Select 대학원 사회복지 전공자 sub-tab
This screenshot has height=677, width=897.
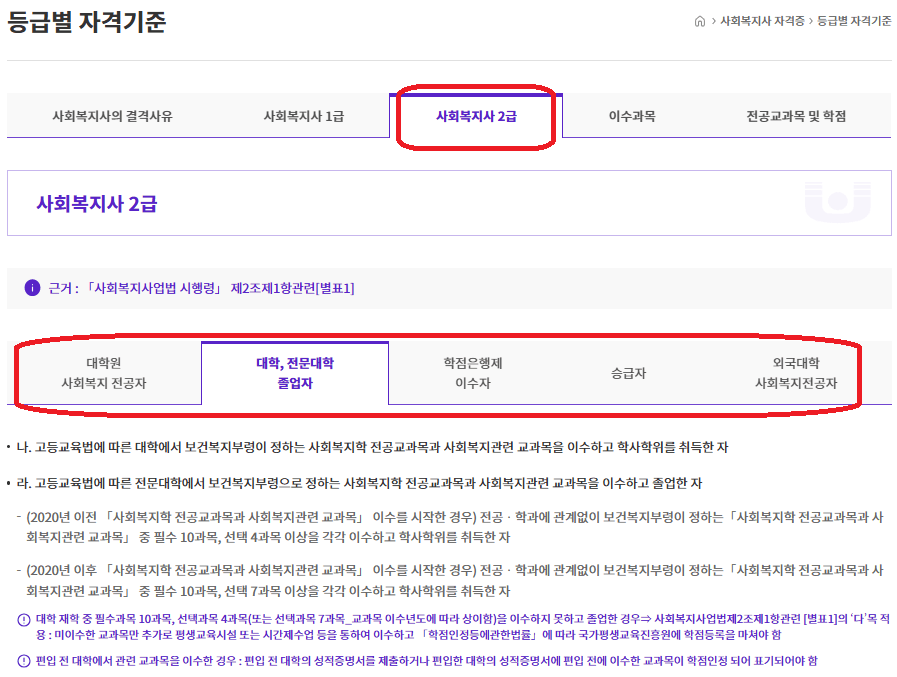(104, 373)
